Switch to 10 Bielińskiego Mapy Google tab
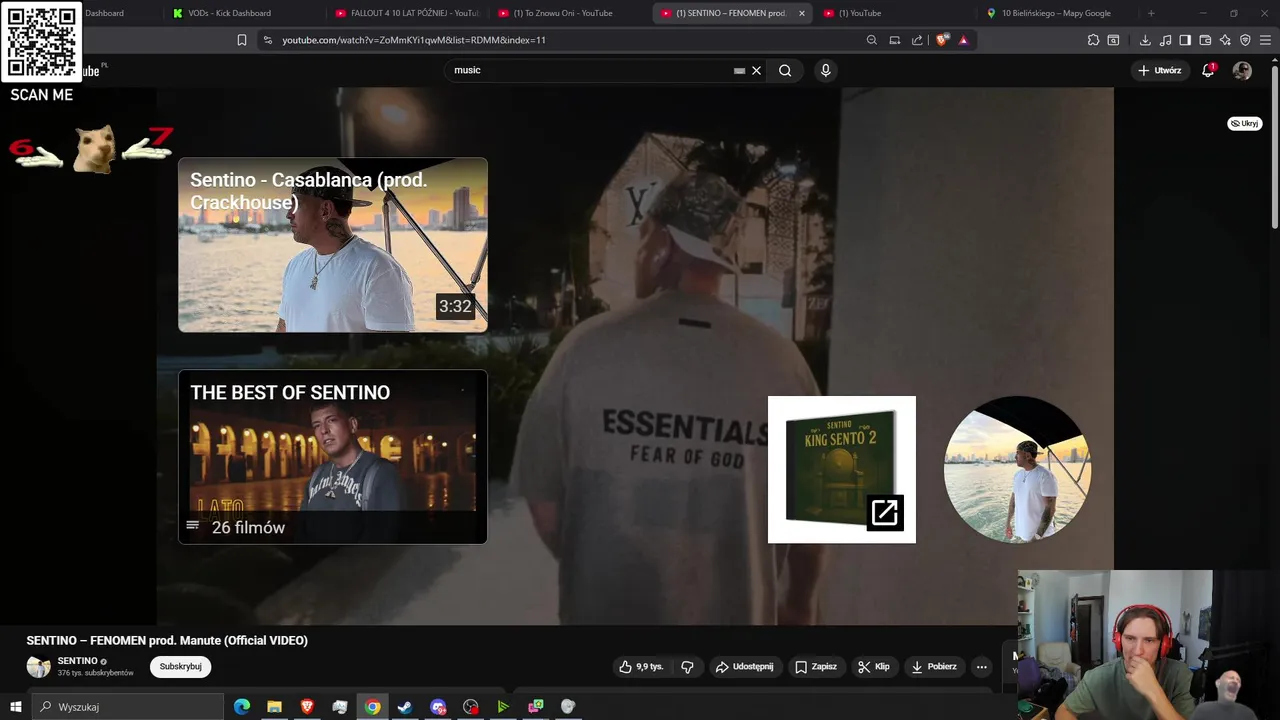The image size is (1280, 720). [x=1056, y=13]
